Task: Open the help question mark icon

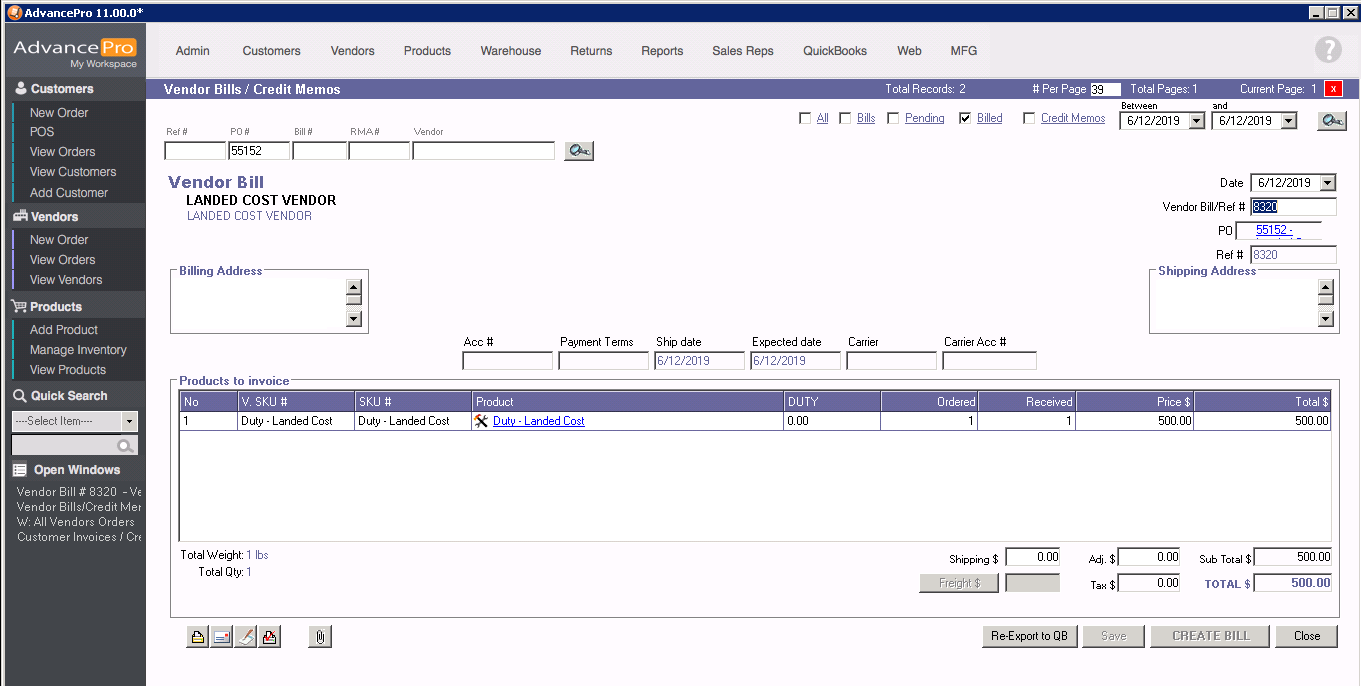Action: (x=1327, y=50)
